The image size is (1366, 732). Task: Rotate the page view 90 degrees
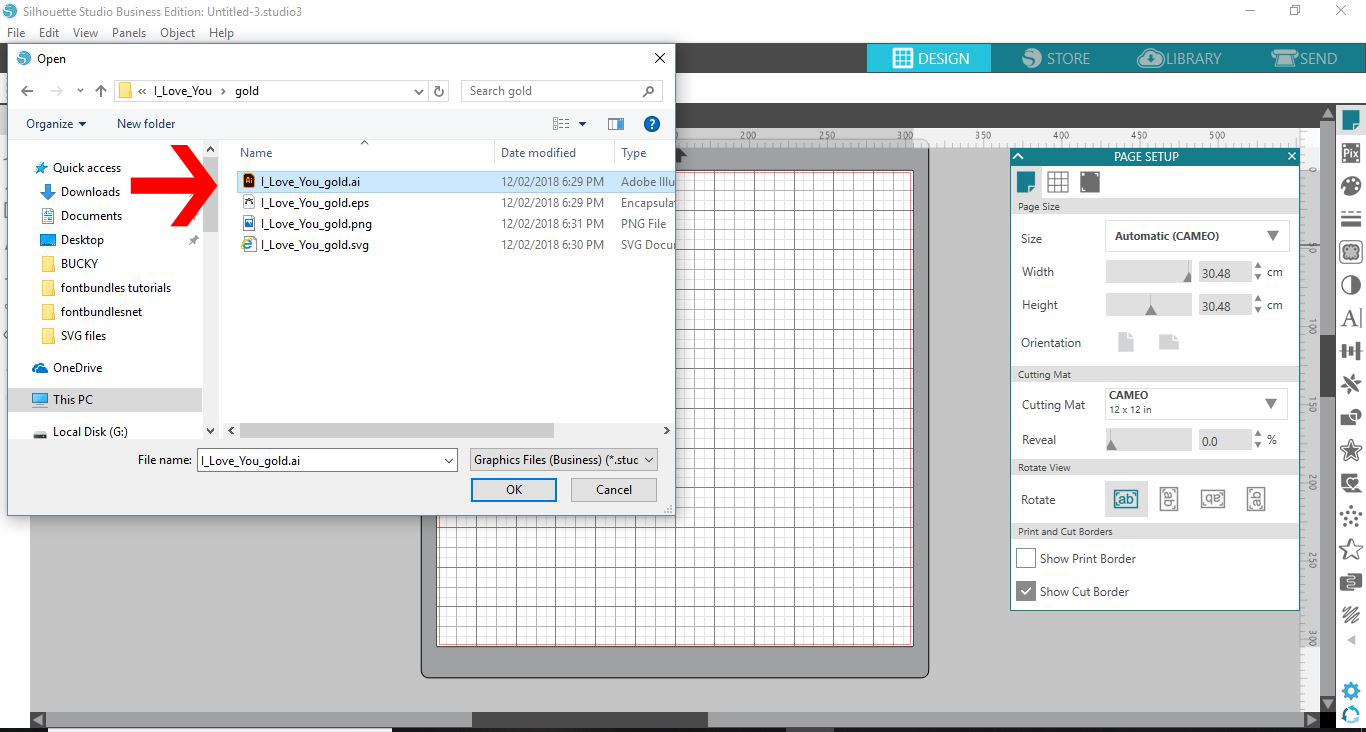tap(1169, 499)
